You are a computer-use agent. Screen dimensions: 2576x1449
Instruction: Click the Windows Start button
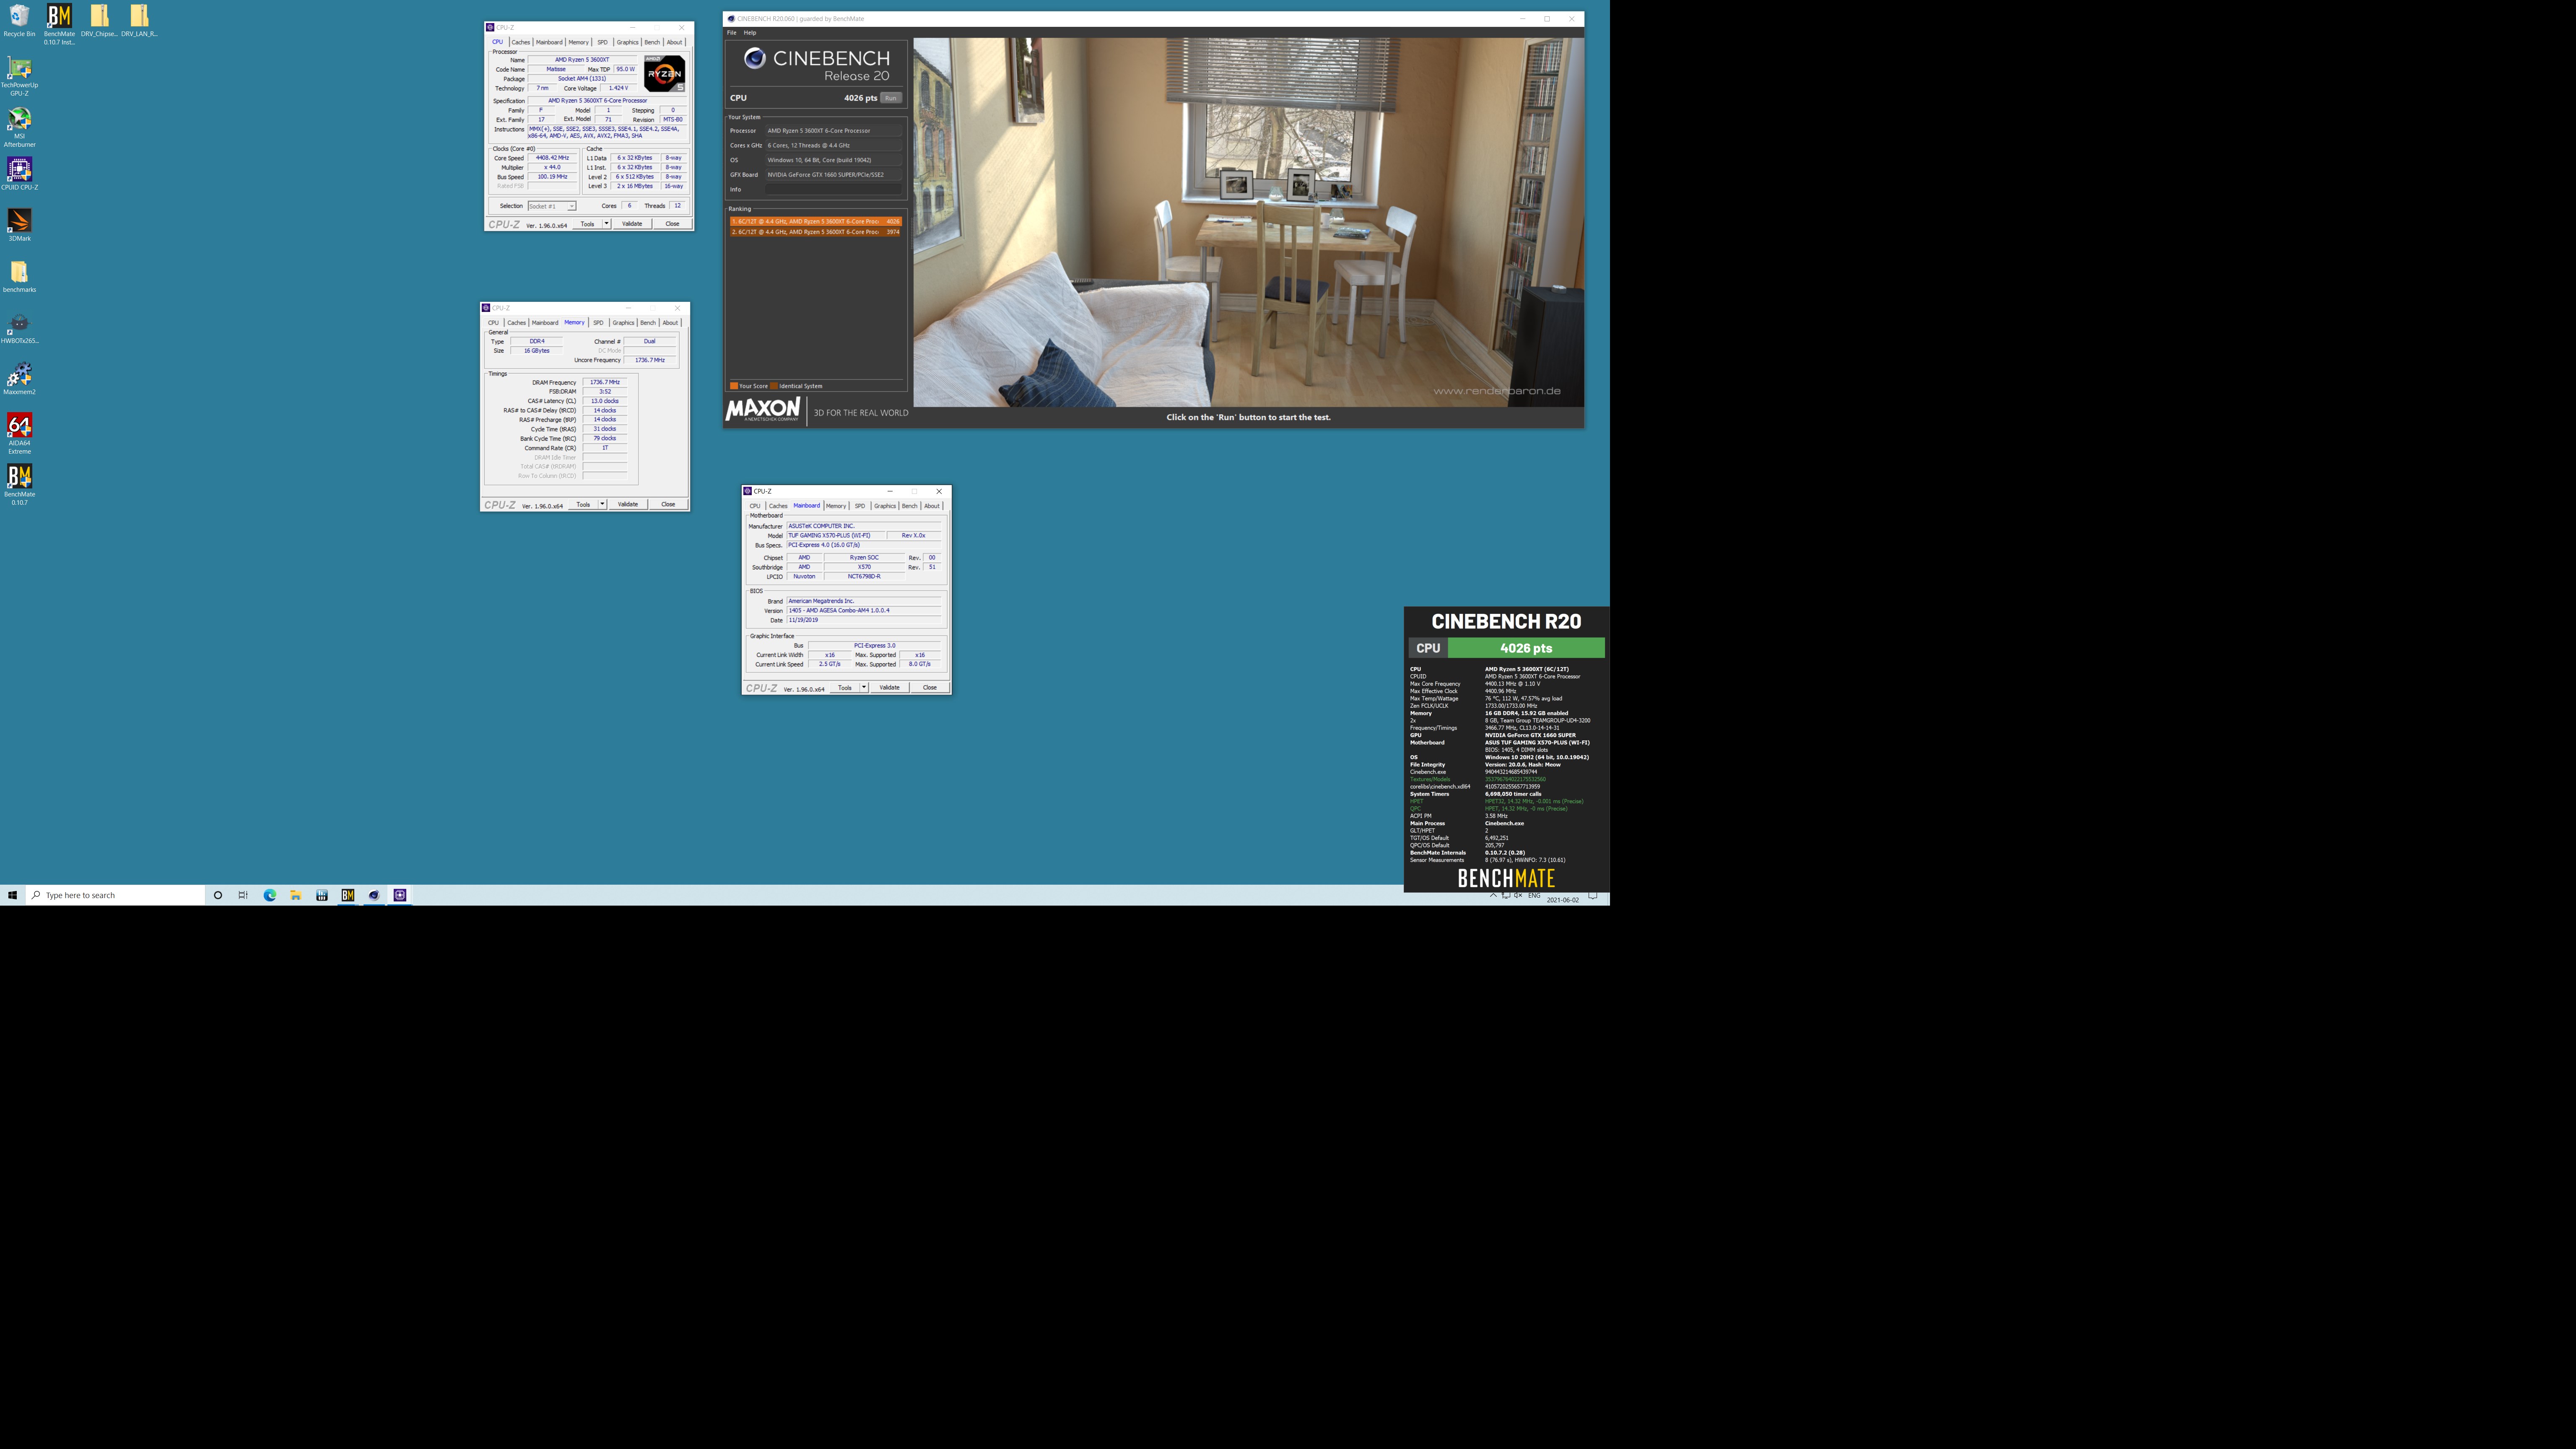pyautogui.click(x=12, y=895)
